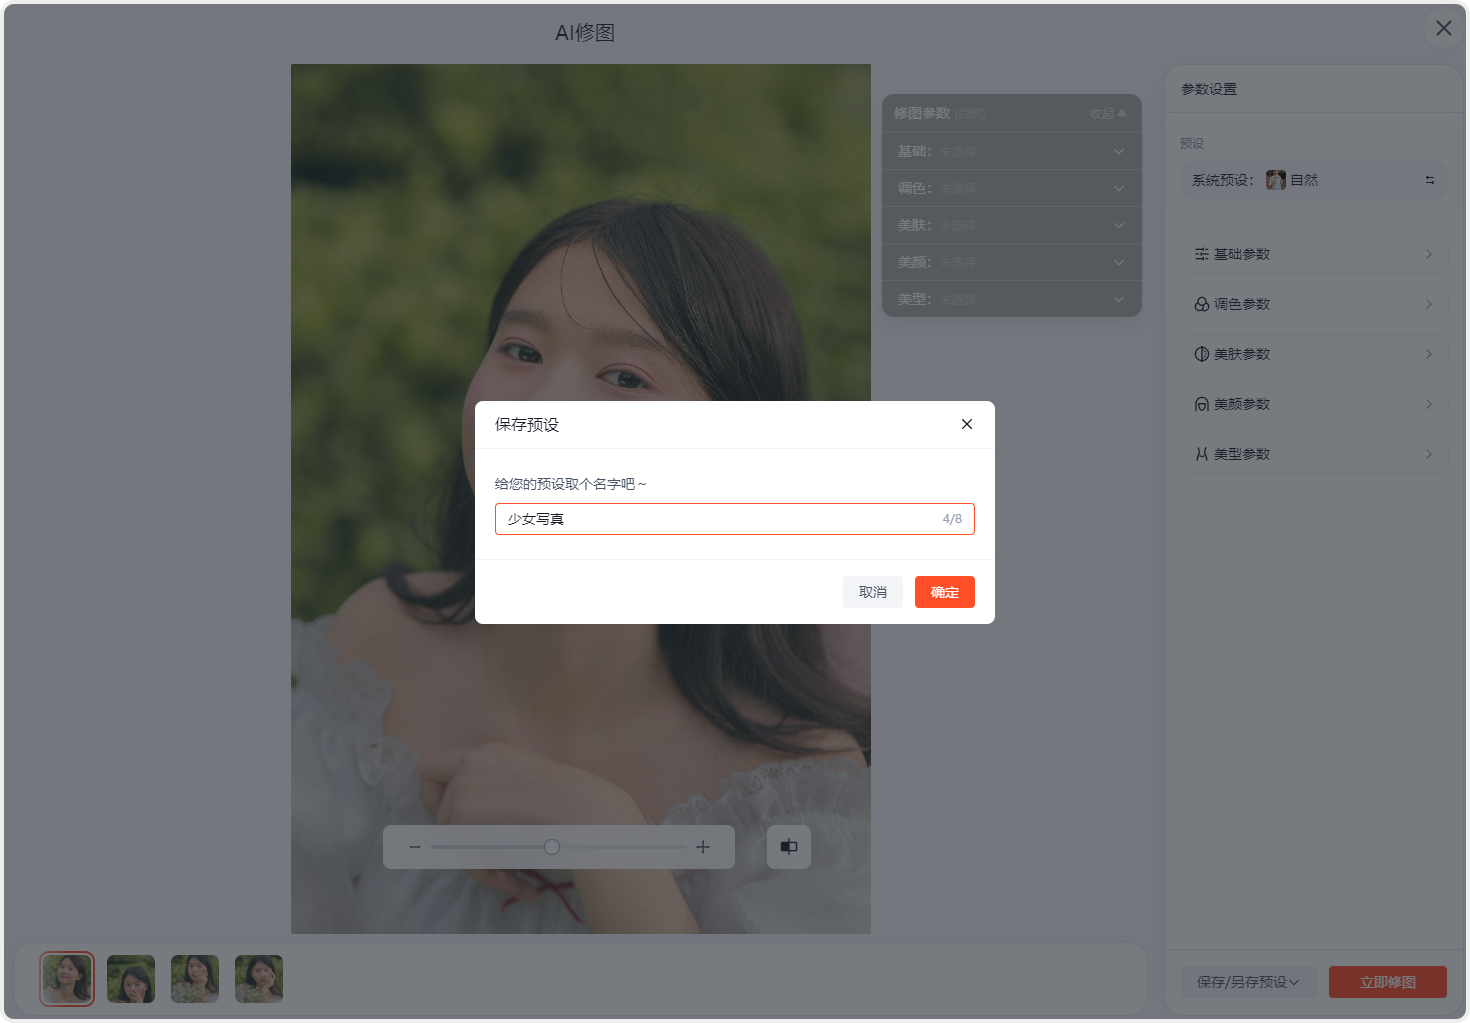The width and height of the screenshot is (1470, 1023).
Task: Open the 调色参数 color settings section
Action: [1314, 304]
